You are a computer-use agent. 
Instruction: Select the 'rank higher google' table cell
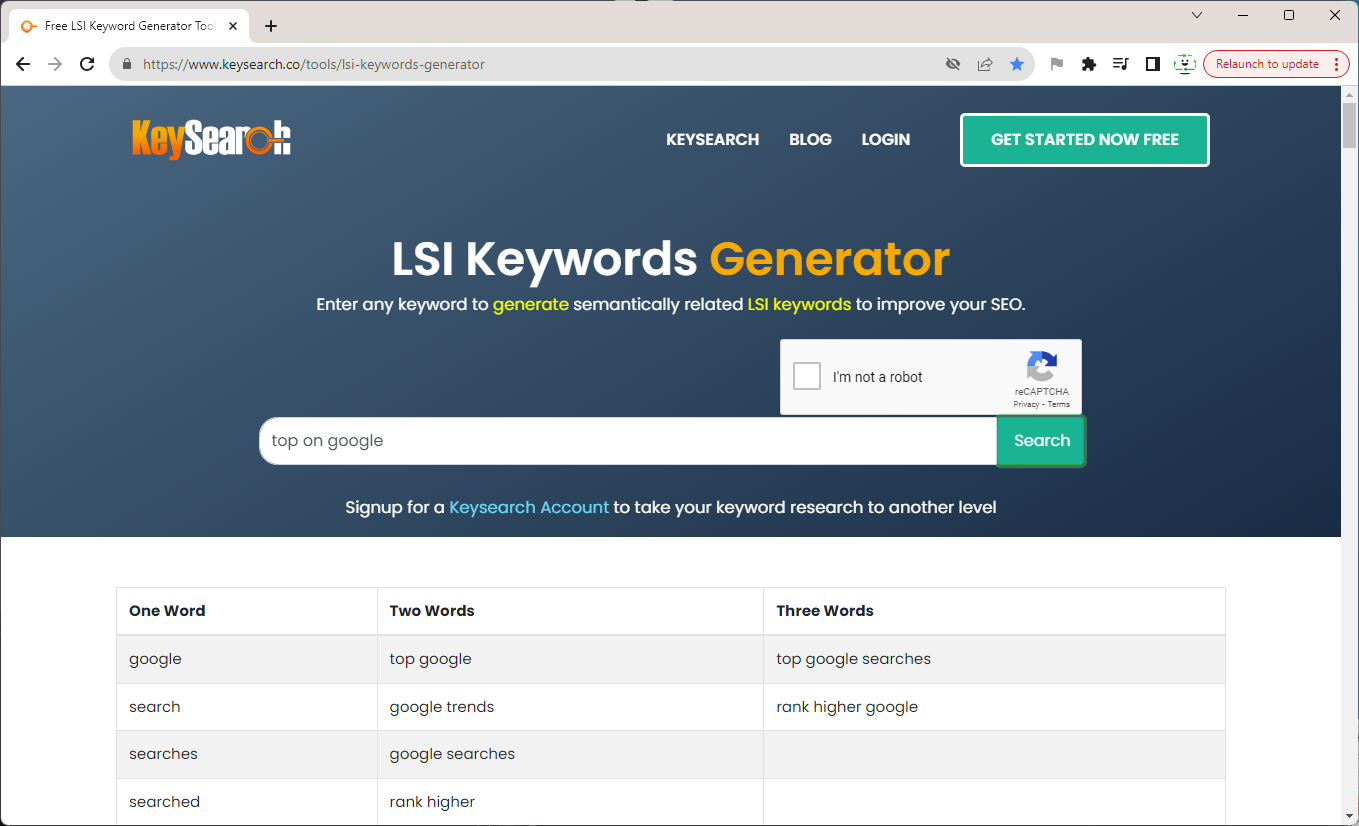click(x=994, y=707)
